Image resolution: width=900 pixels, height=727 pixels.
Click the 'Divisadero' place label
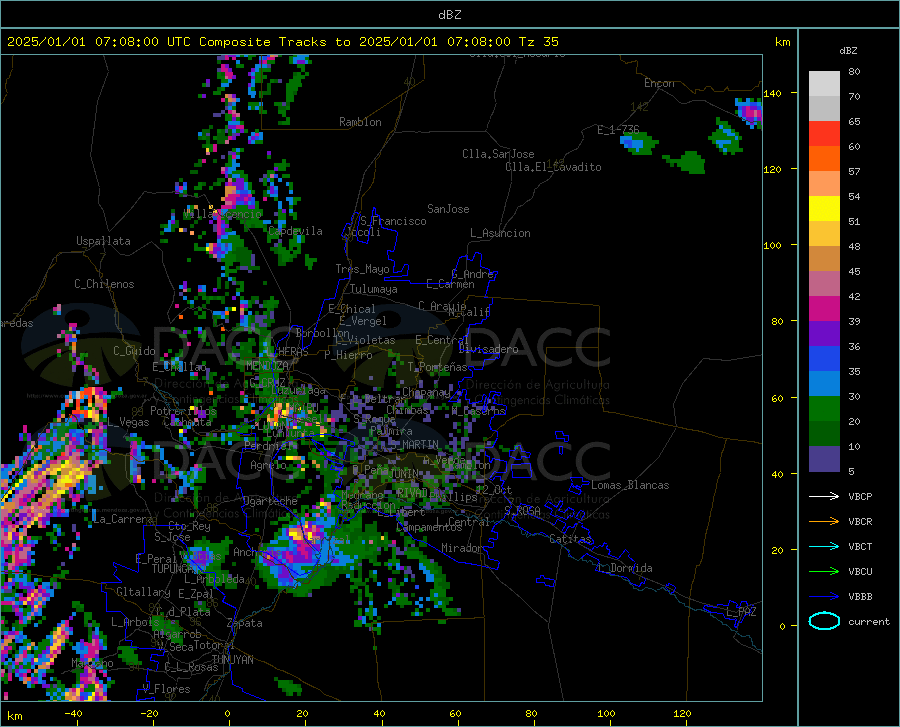pos(488,349)
